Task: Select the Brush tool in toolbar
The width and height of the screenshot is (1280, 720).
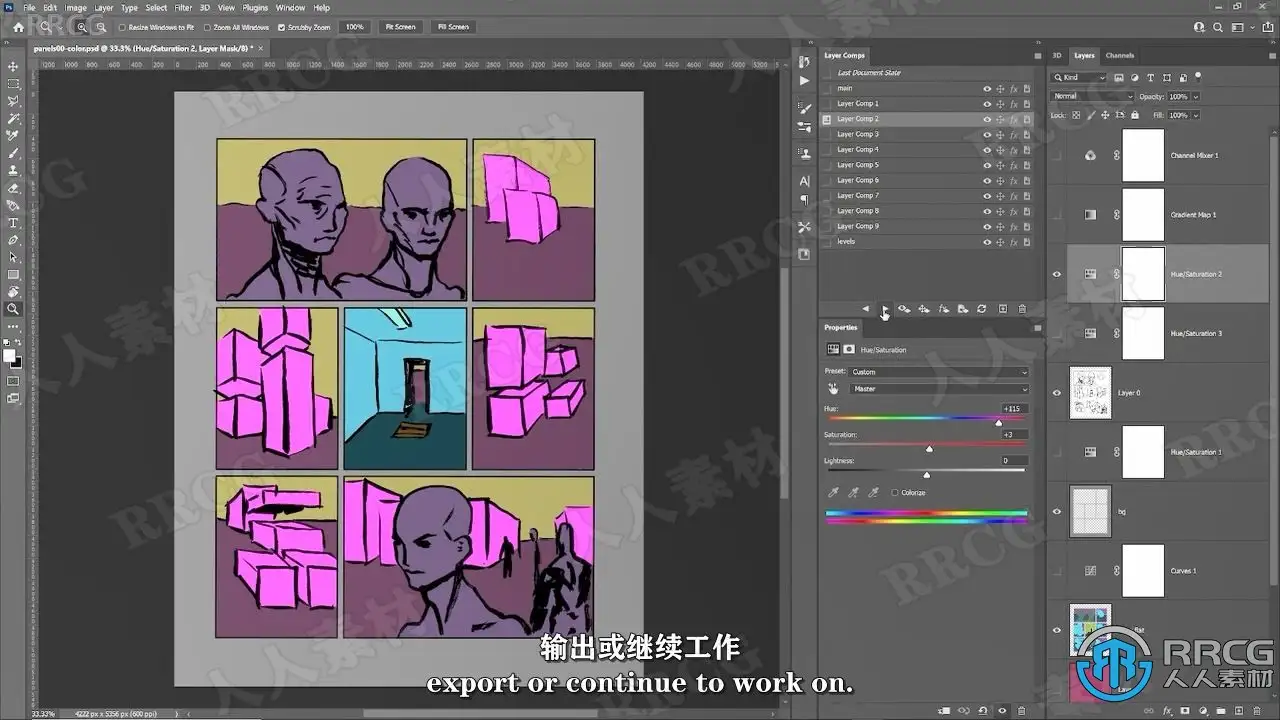Action: [x=13, y=154]
